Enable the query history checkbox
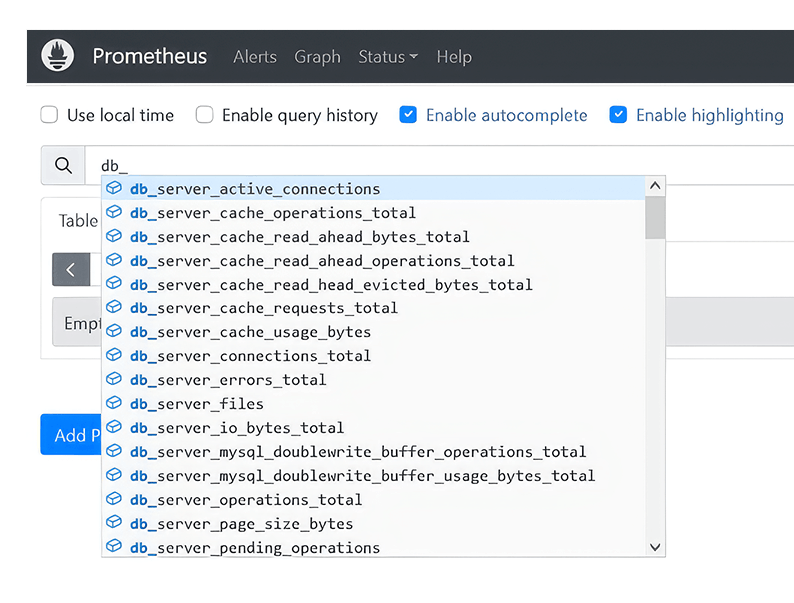This screenshot has height=603, width=794. (x=205, y=114)
